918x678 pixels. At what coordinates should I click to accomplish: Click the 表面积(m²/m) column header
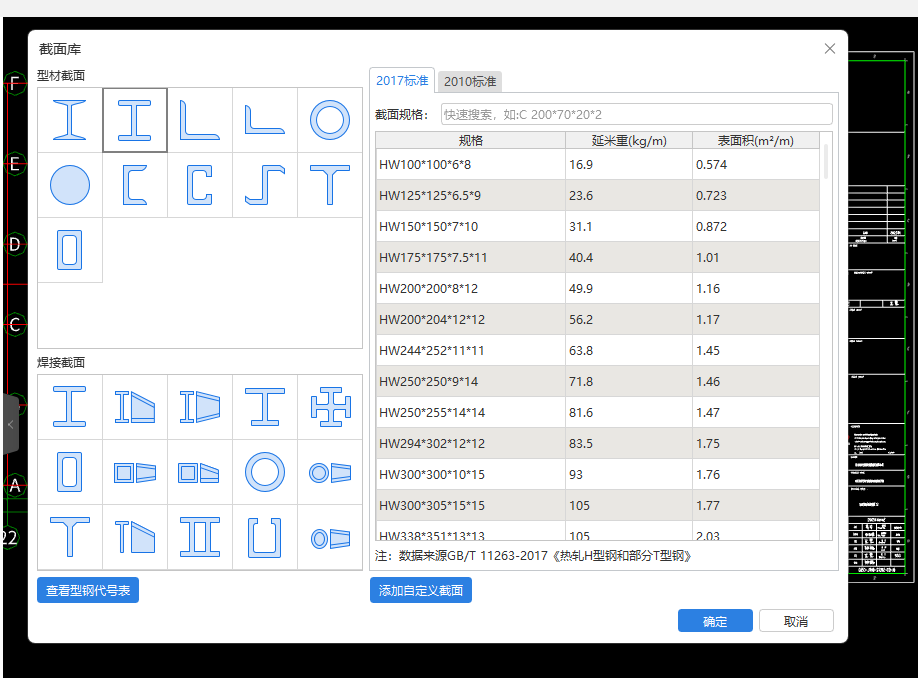click(x=756, y=141)
